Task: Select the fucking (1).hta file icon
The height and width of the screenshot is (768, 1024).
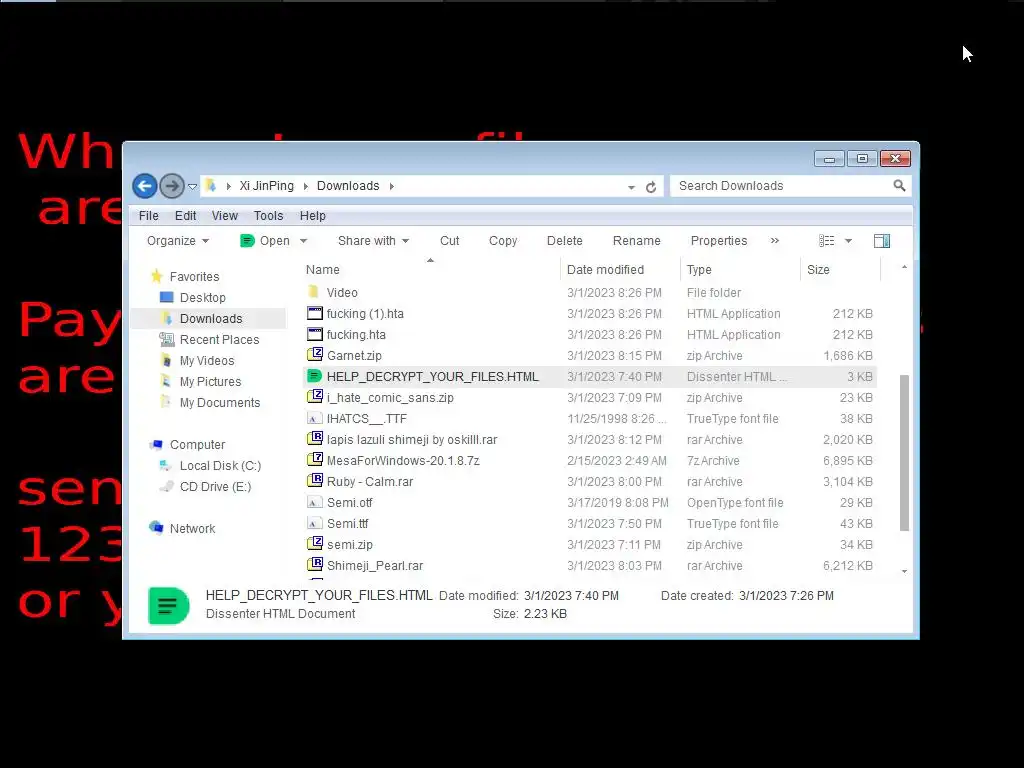Action: point(315,313)
